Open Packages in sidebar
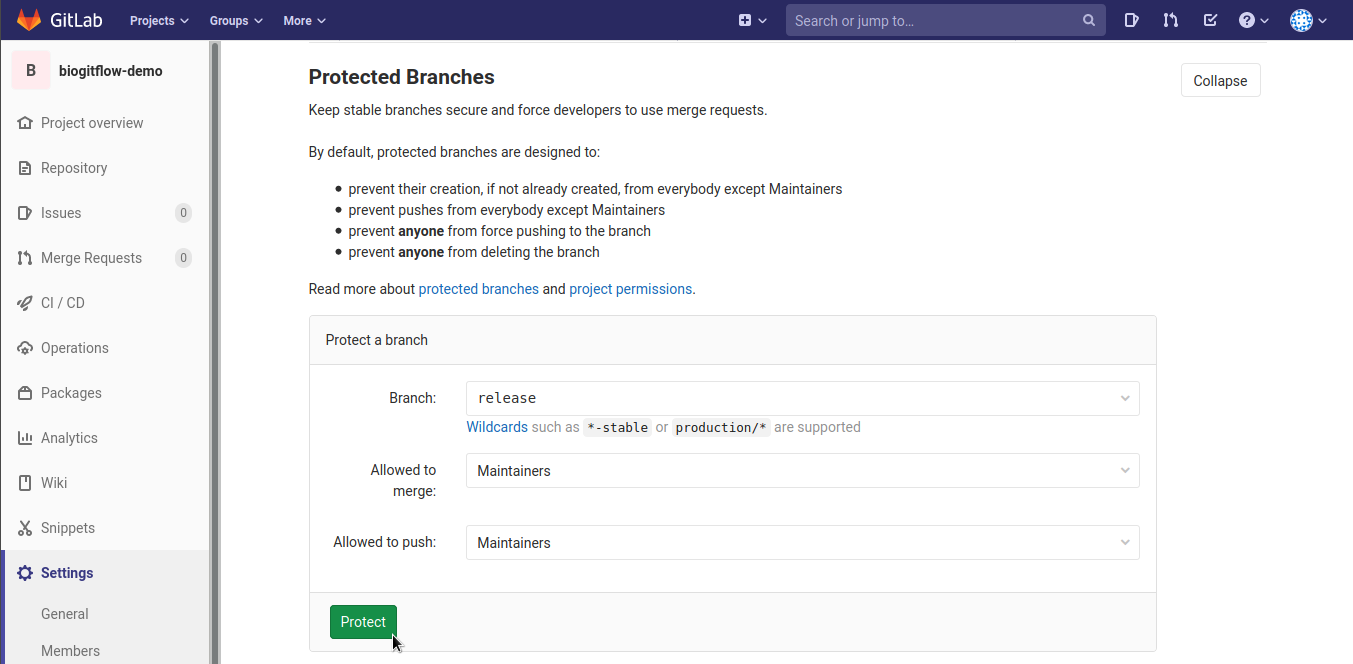Image resolution: width=1353 pixels, height=664 pixels. tap(71, 393)
